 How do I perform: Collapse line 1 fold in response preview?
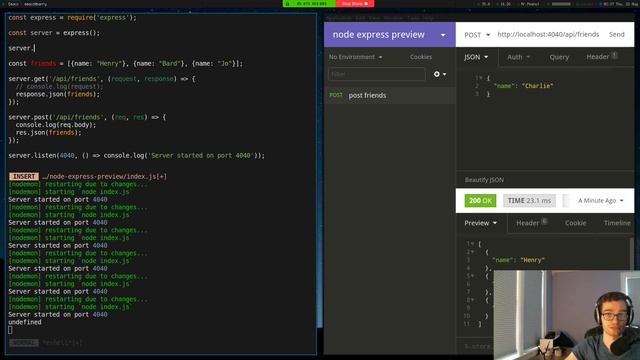[472, 244]
